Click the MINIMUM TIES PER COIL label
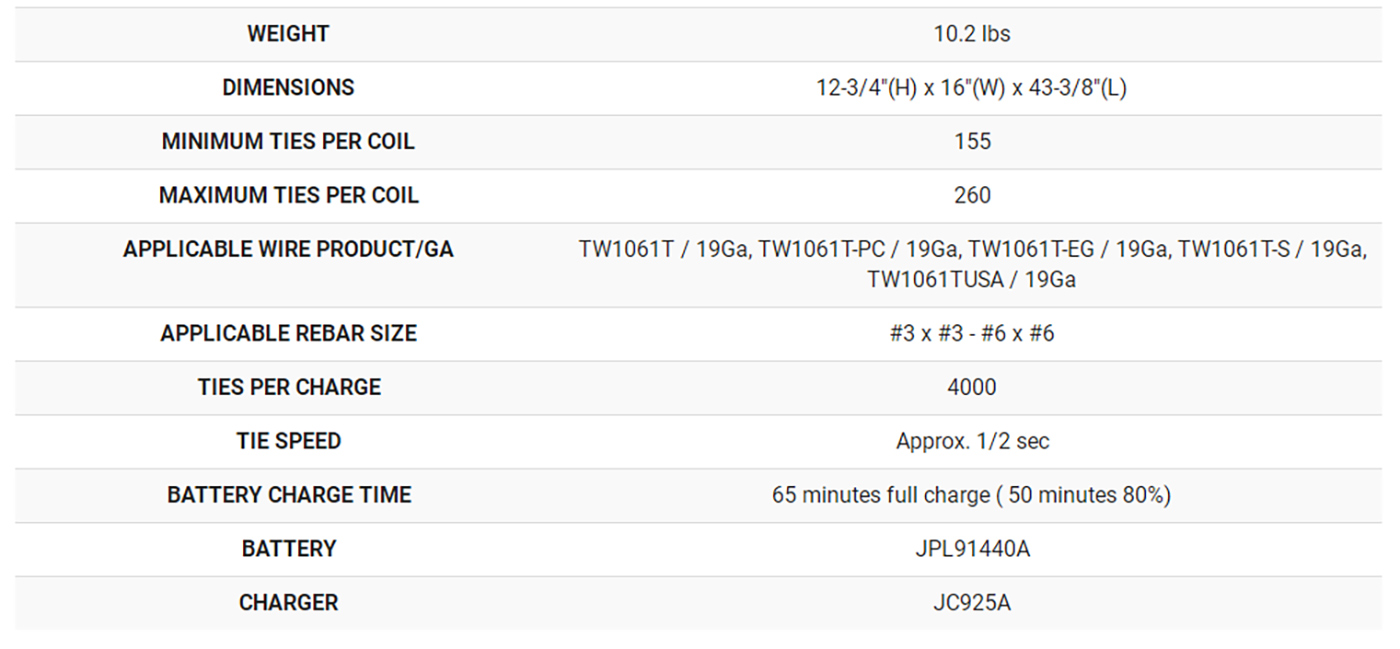 [x=288, y=142]
